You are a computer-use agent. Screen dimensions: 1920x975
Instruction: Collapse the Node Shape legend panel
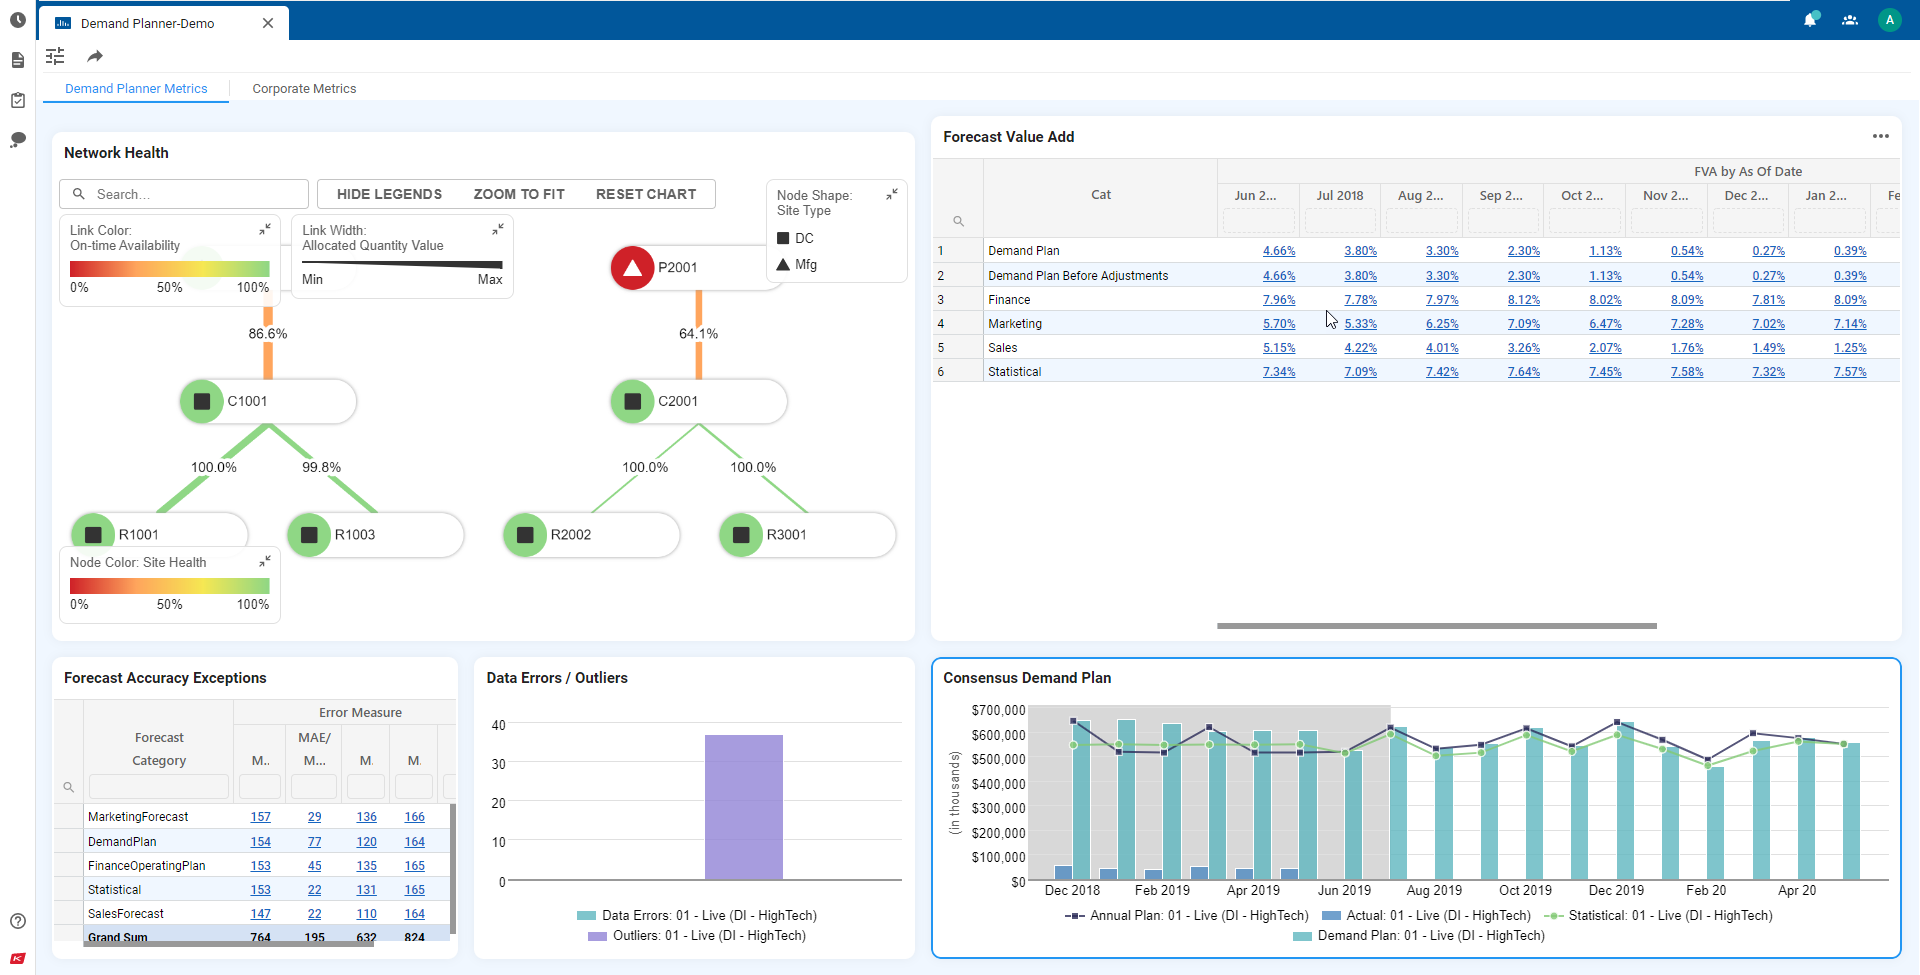tap(891, 195)
